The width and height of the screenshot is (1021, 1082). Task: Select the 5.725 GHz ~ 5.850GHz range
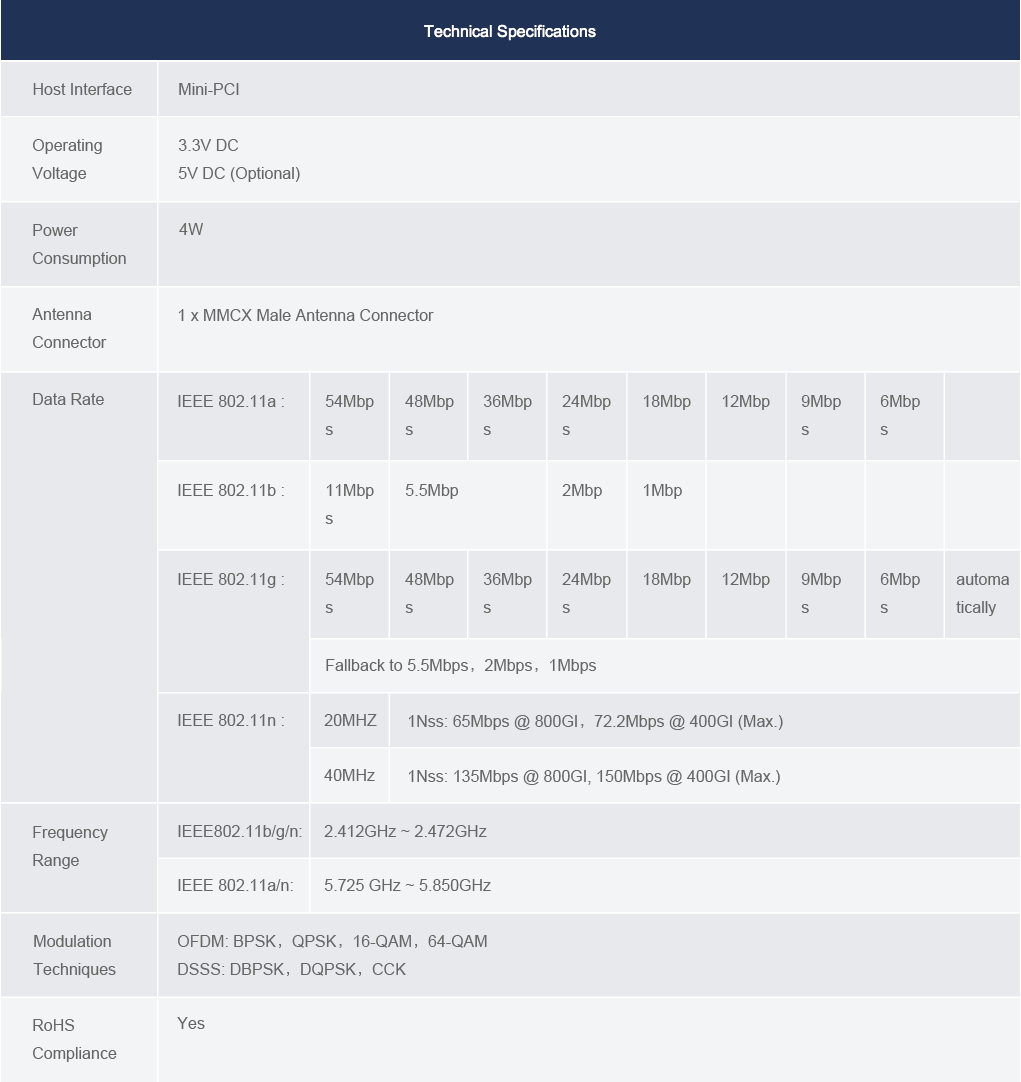(407, 886)
